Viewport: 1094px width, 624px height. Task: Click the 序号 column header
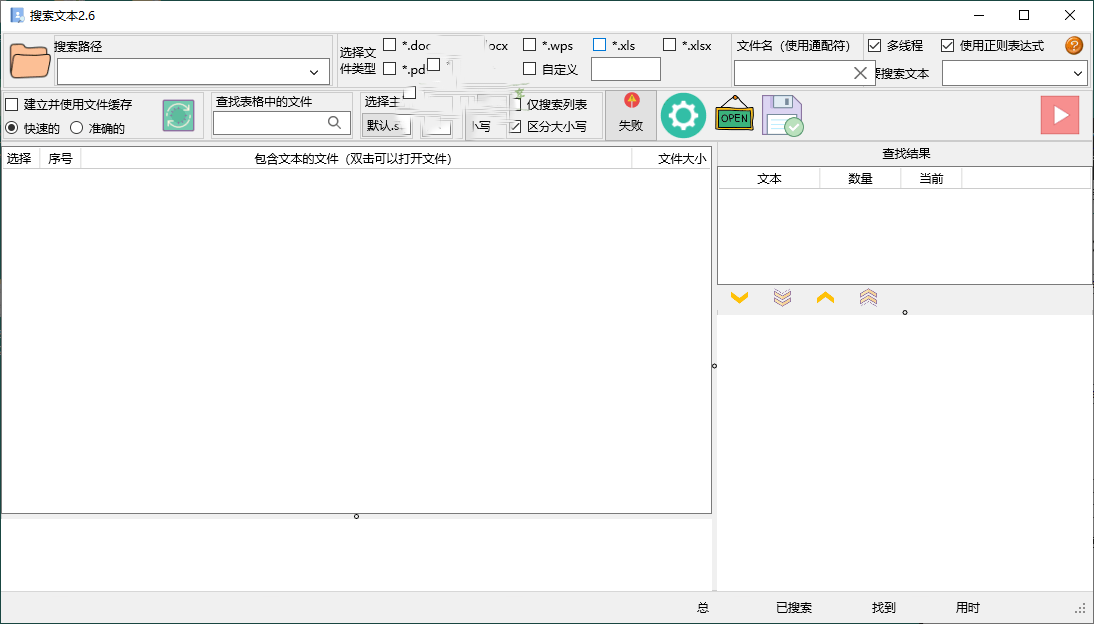coord(60,158)
